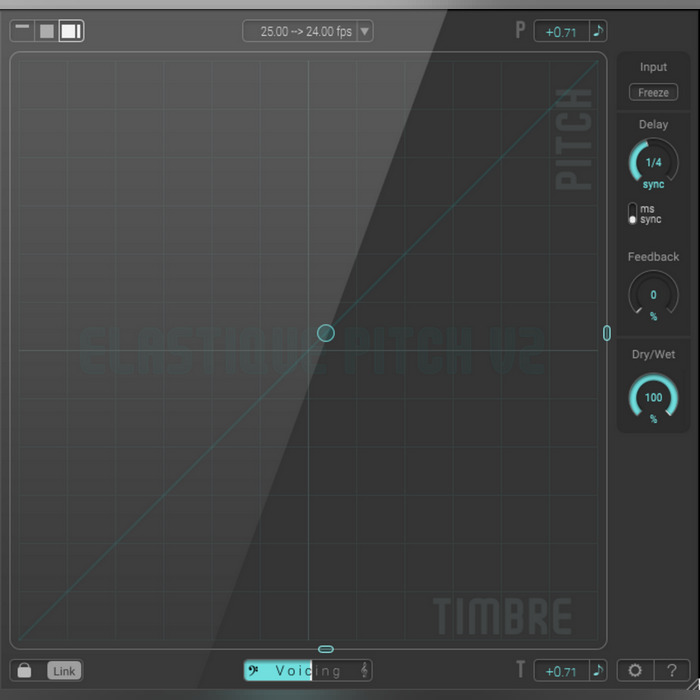700x700 pixels.
Task: Select the medium view size icon
Action: coord(46,31)
